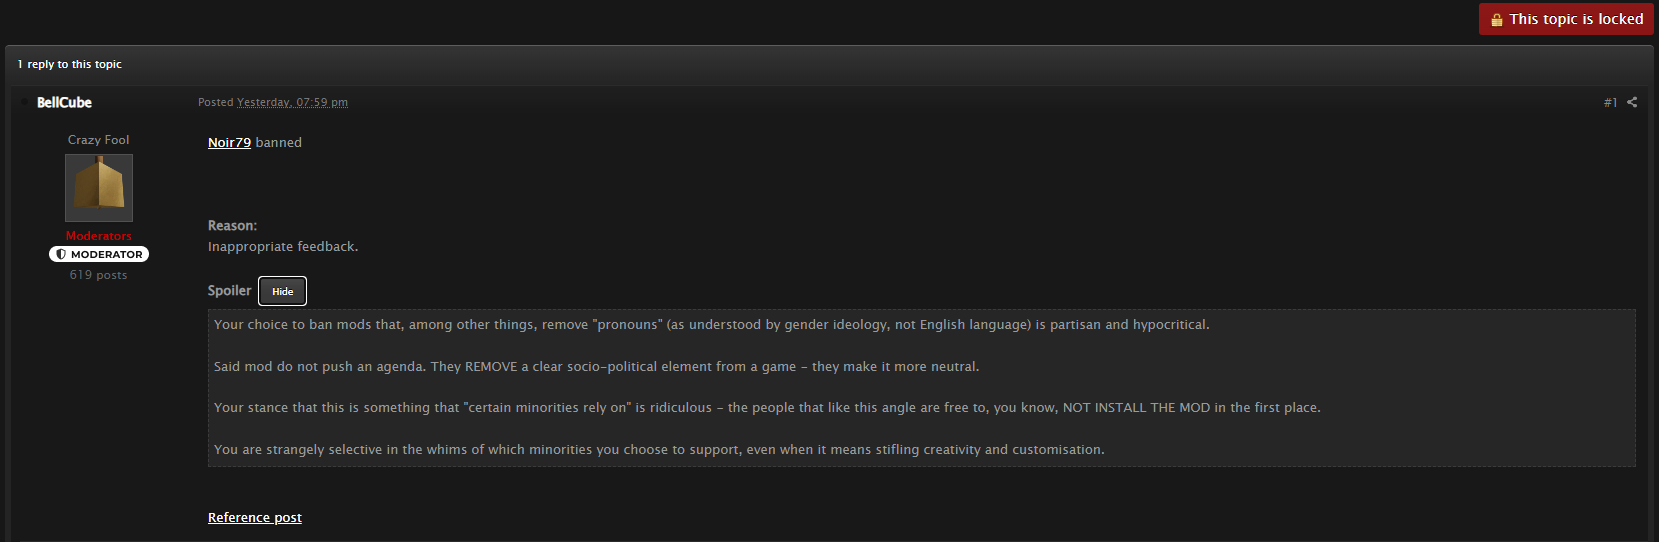
Task: Click the gold padlock icon
Action: click(x=1497, y=20)
